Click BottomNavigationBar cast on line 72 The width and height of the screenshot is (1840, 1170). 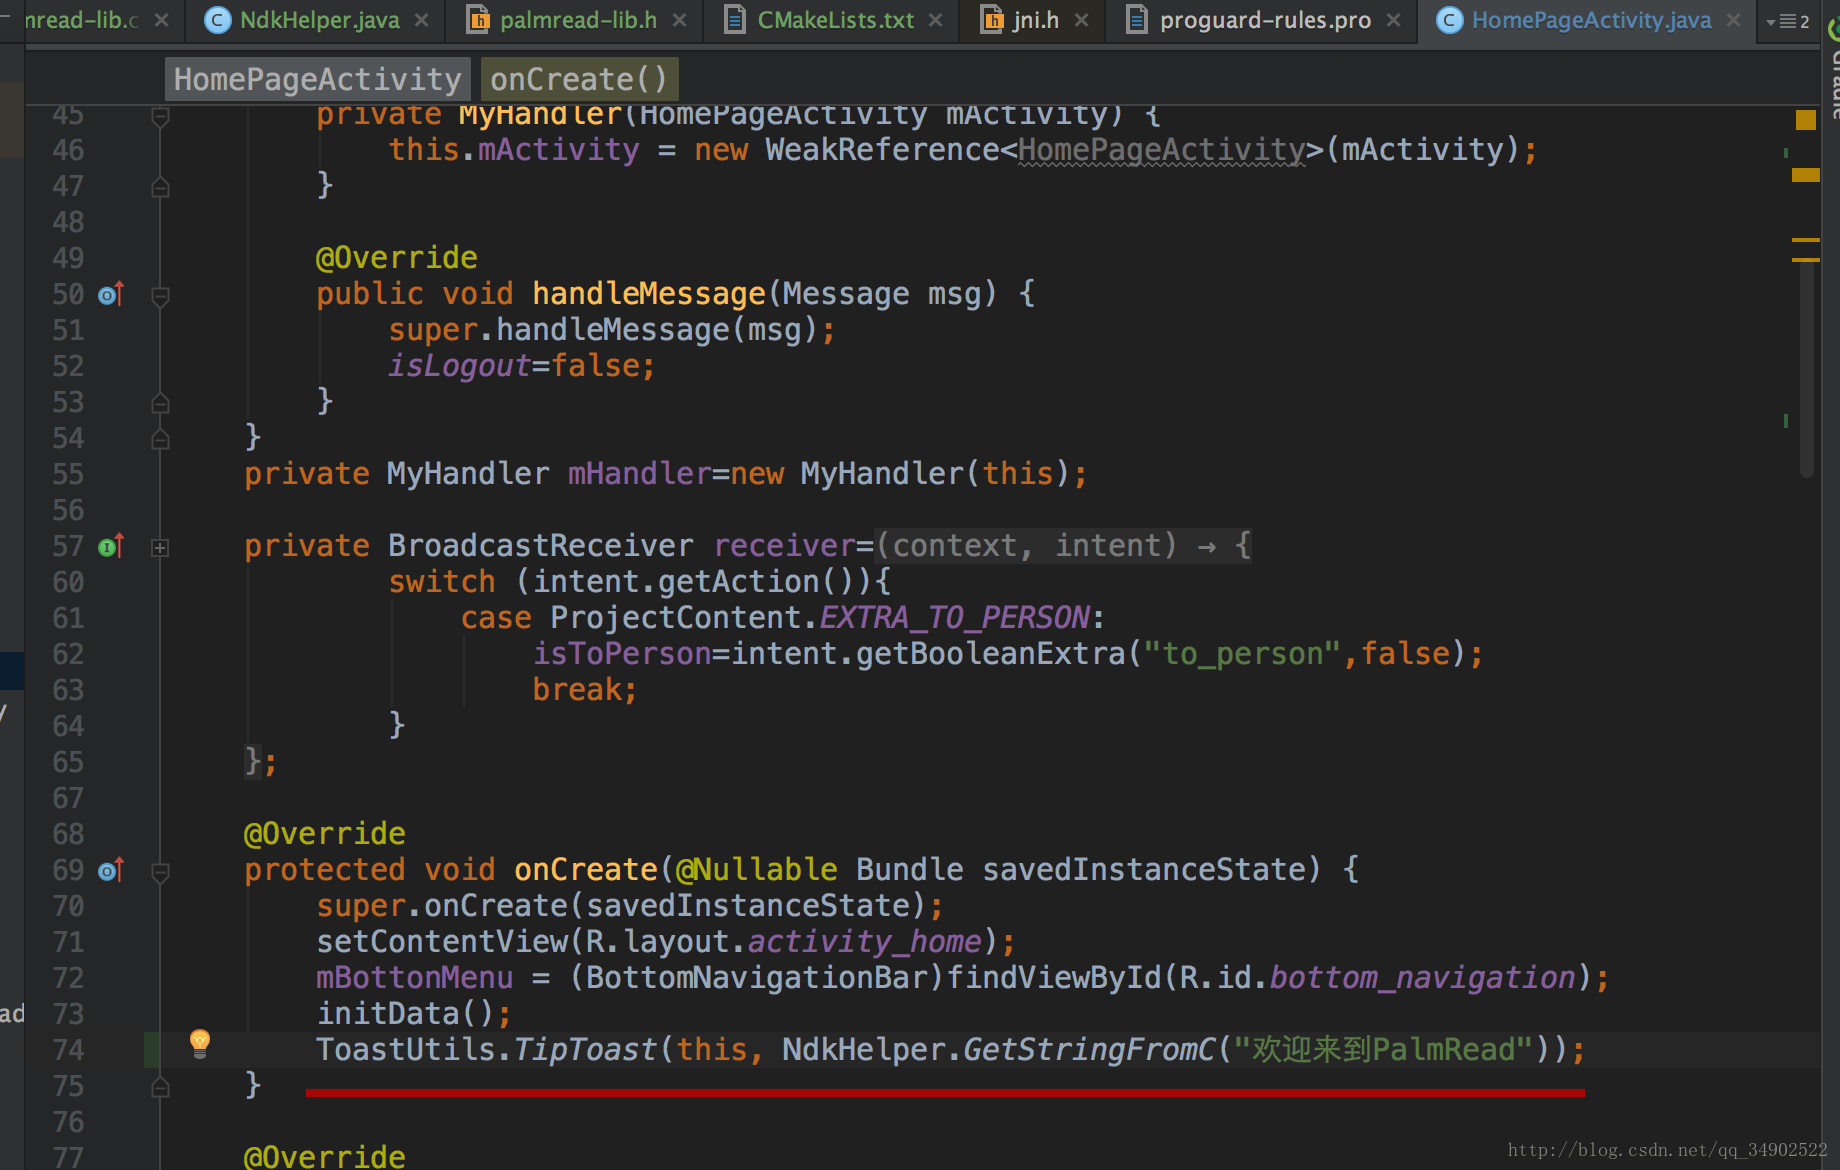point(757,978)
